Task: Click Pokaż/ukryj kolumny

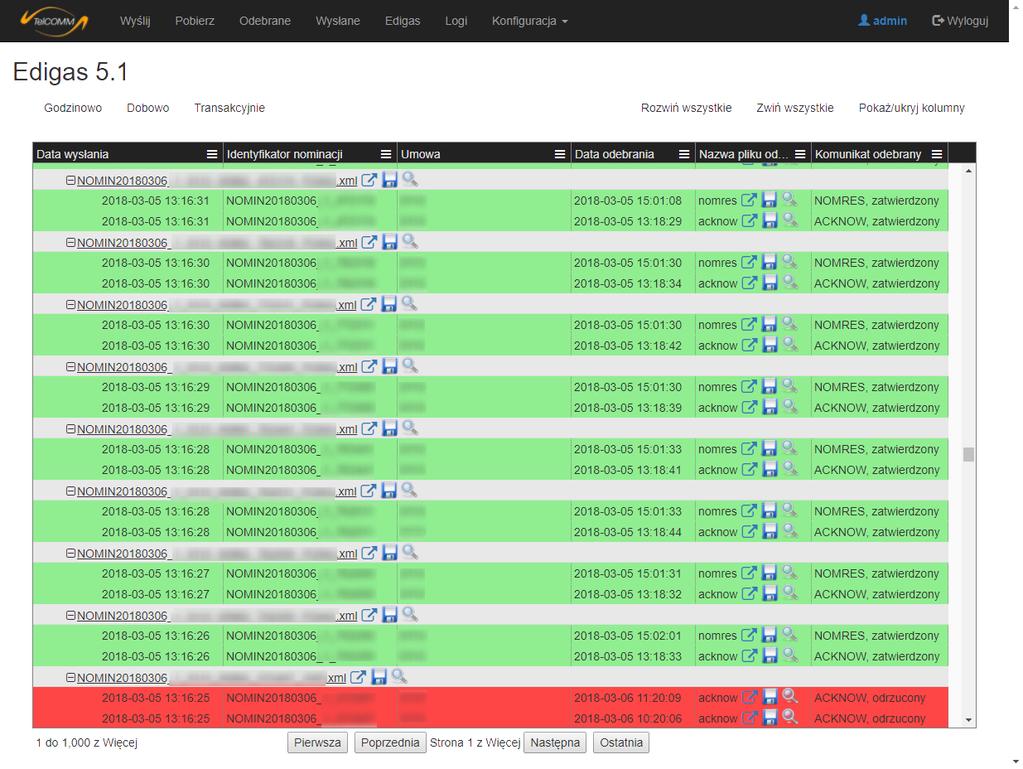Action: tap(911, 108)
